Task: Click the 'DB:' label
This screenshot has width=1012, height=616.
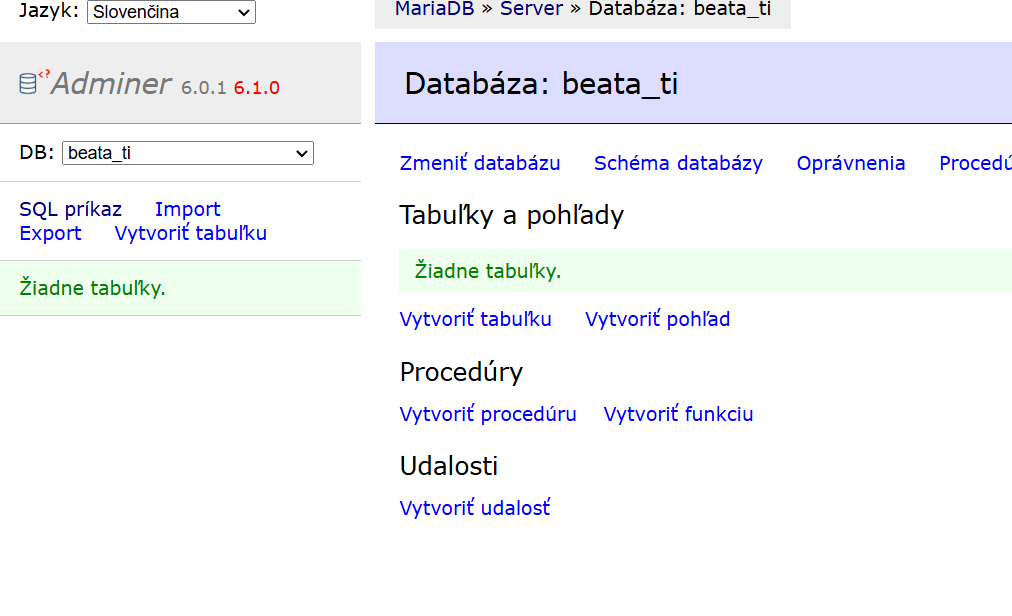Action: tap(37, 152)
